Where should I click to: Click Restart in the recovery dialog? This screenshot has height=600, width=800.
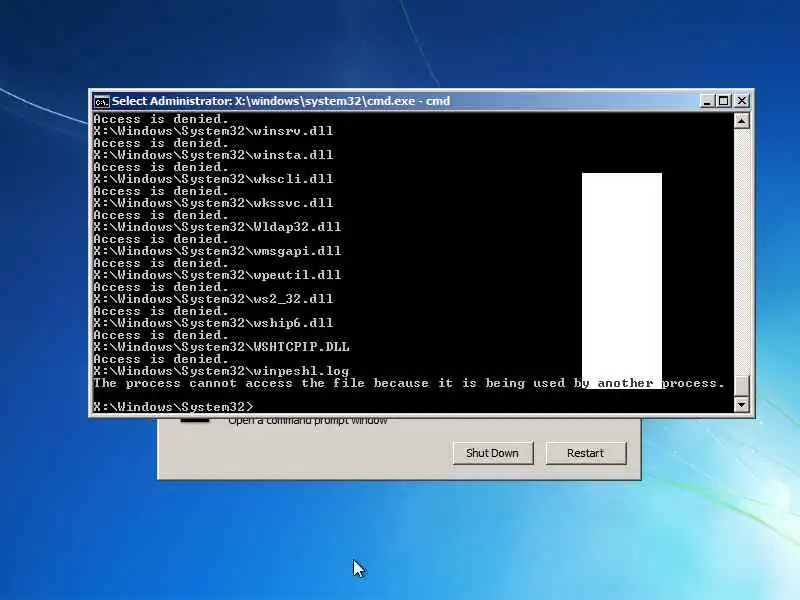(586, 453)
